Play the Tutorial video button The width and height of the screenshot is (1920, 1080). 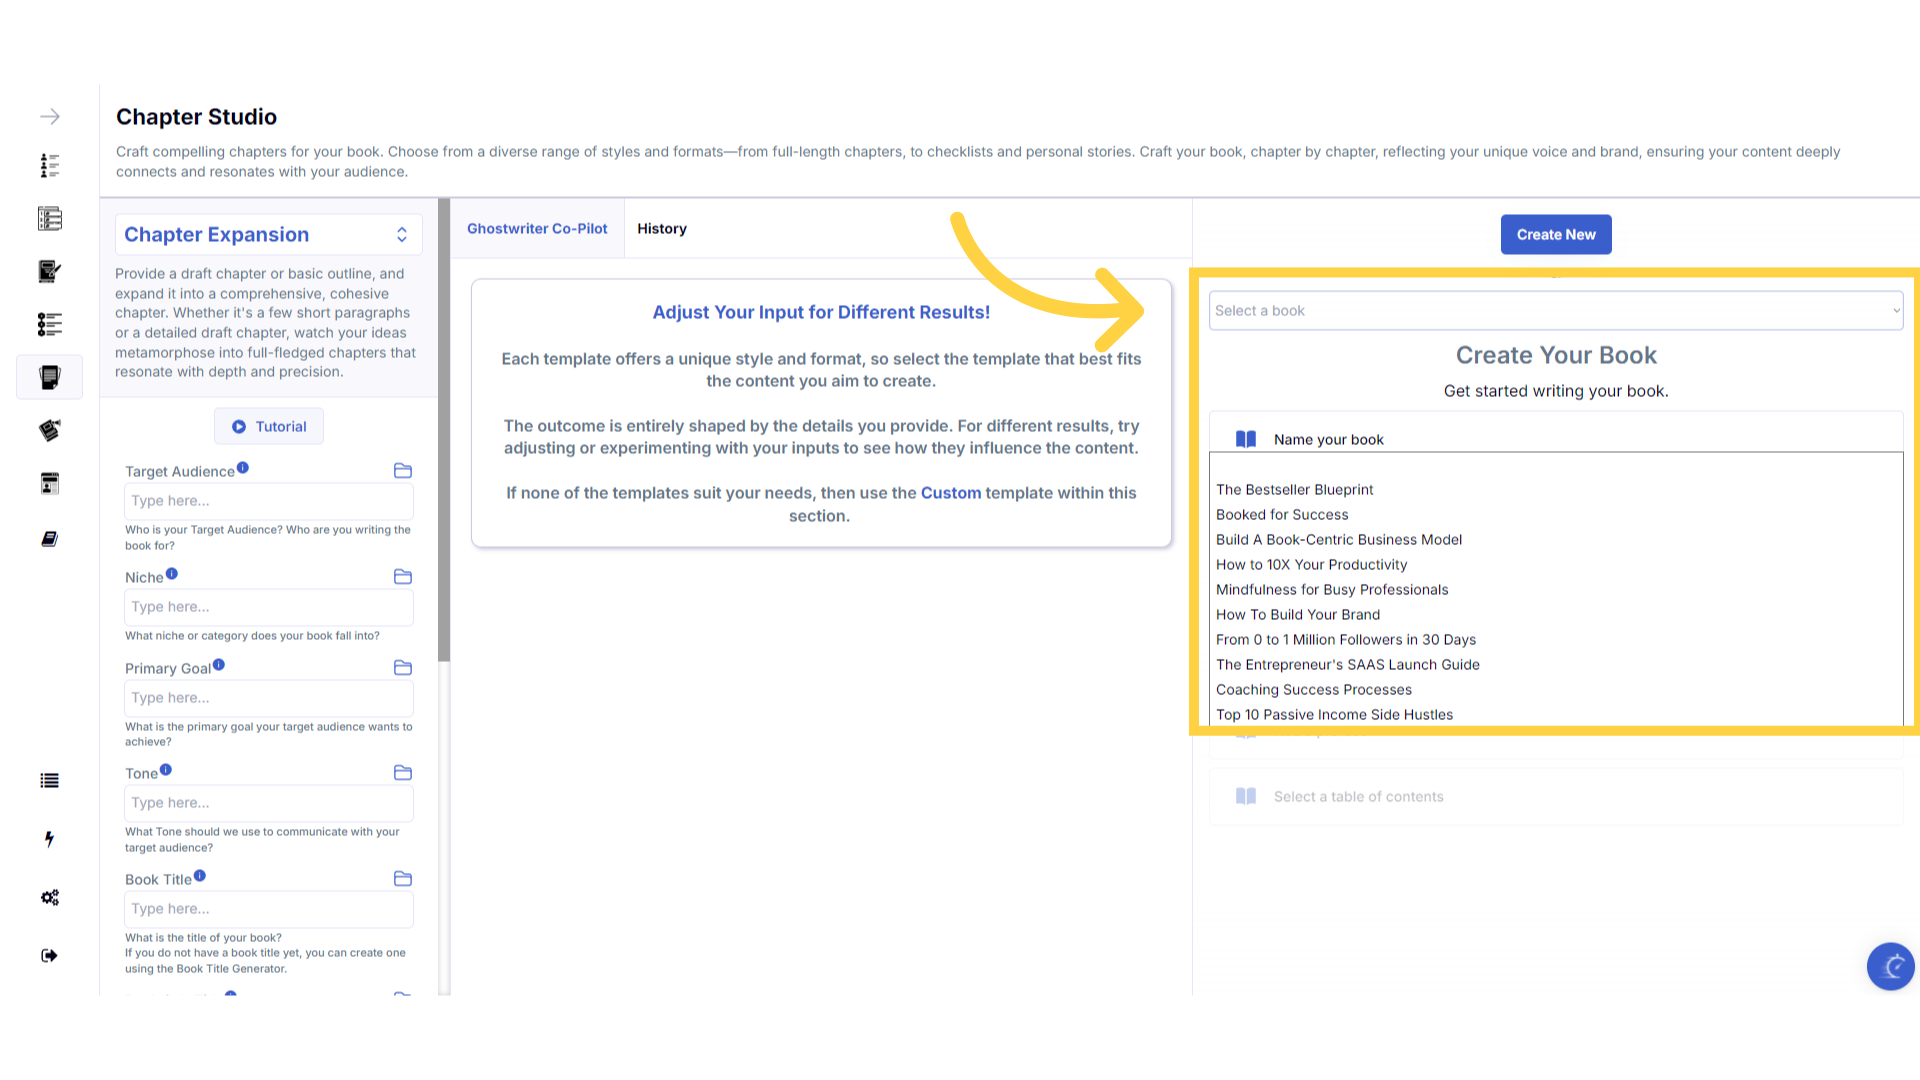pyautogui.click(x=269, y=427)
